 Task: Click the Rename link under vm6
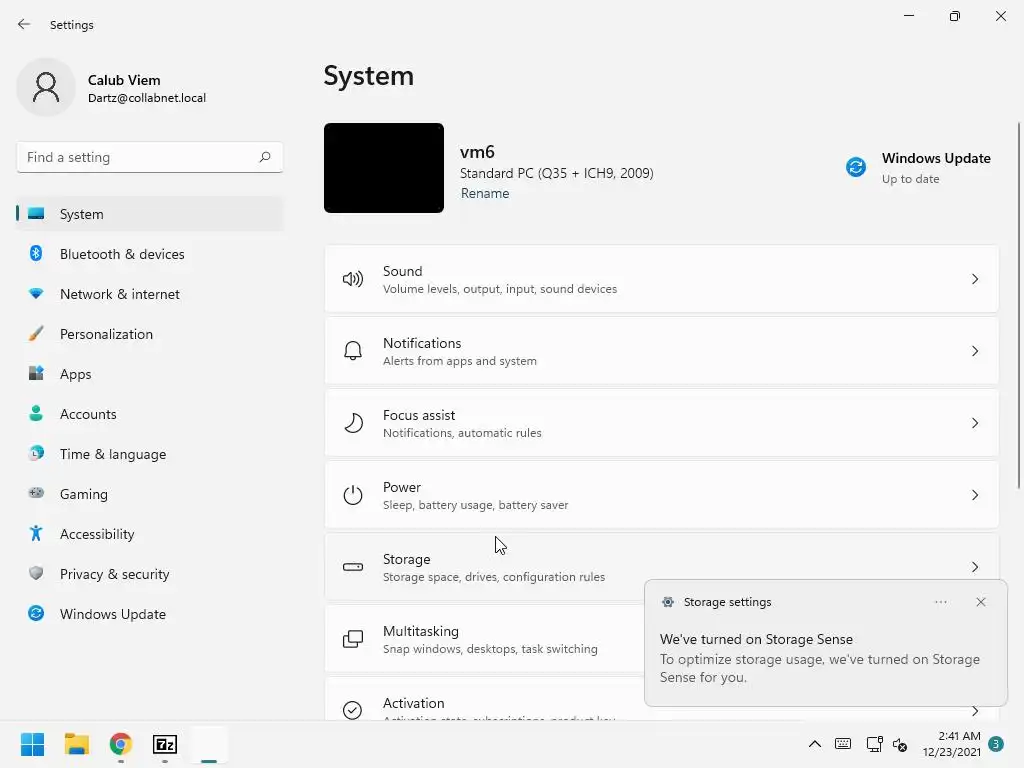pos(485,193)
